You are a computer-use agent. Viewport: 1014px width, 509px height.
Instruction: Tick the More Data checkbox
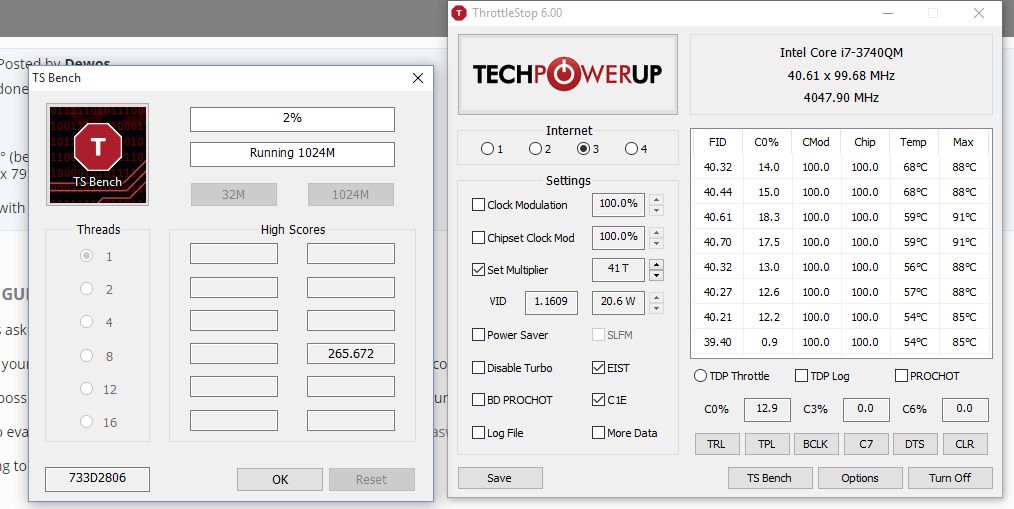click(598, 433)
